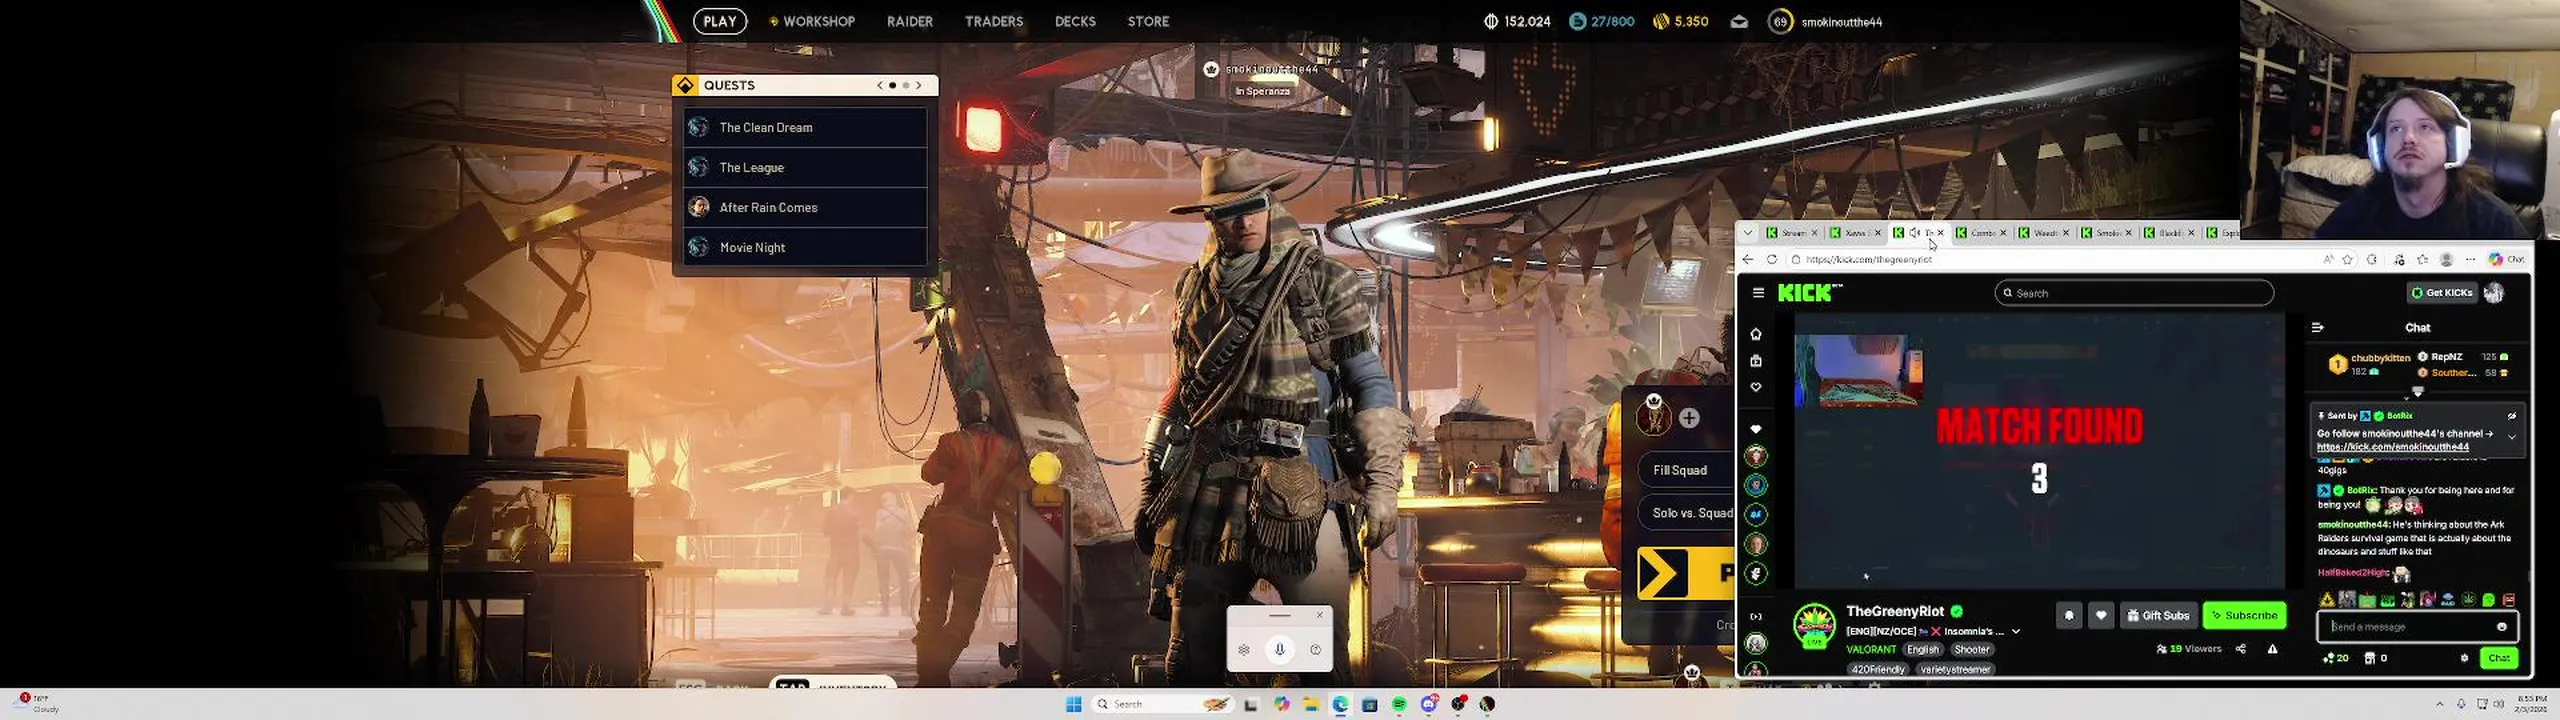Expand the browser tab search dropdown
The image size is (2560, 720).
(x=1748, y=232)
